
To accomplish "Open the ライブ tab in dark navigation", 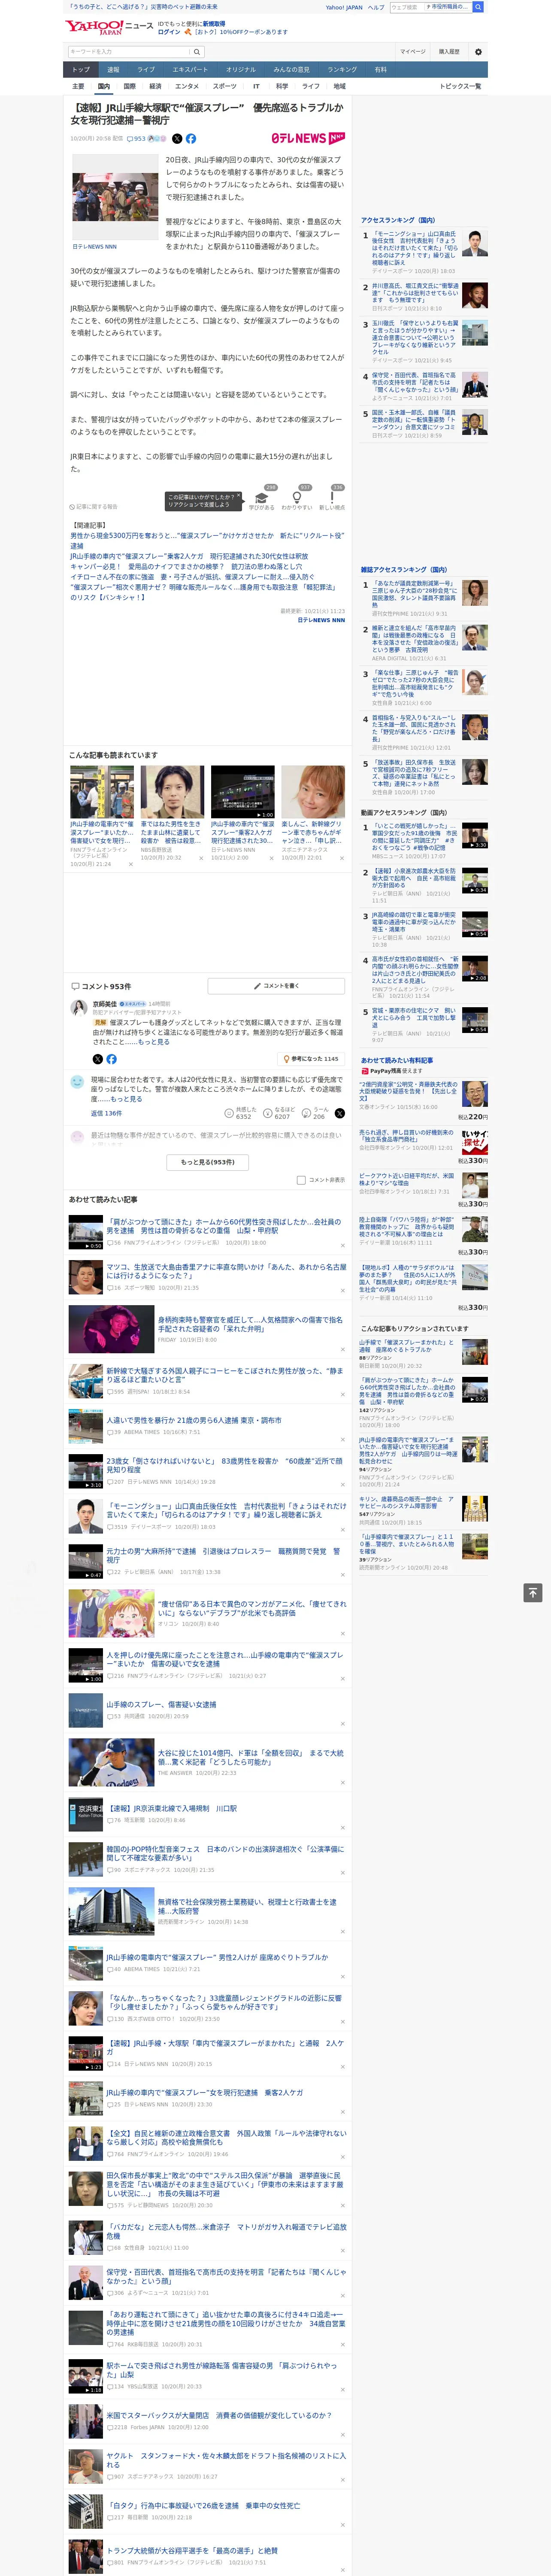I will [146, 70].
